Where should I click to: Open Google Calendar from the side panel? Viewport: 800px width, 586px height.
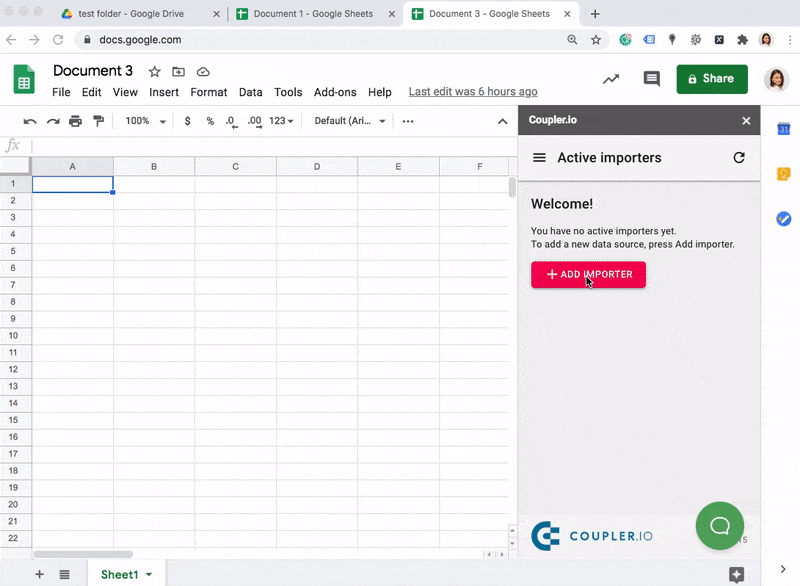coord(783,129)
